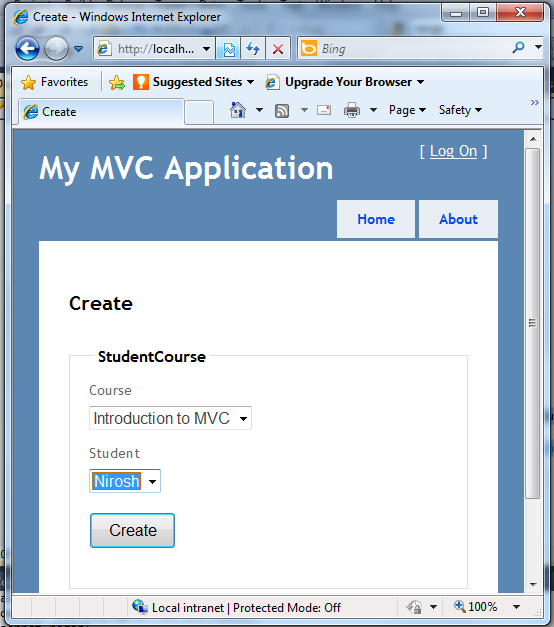Click inside the Bing search field
This screenshot has height=627, width=554.
[412, 48]
